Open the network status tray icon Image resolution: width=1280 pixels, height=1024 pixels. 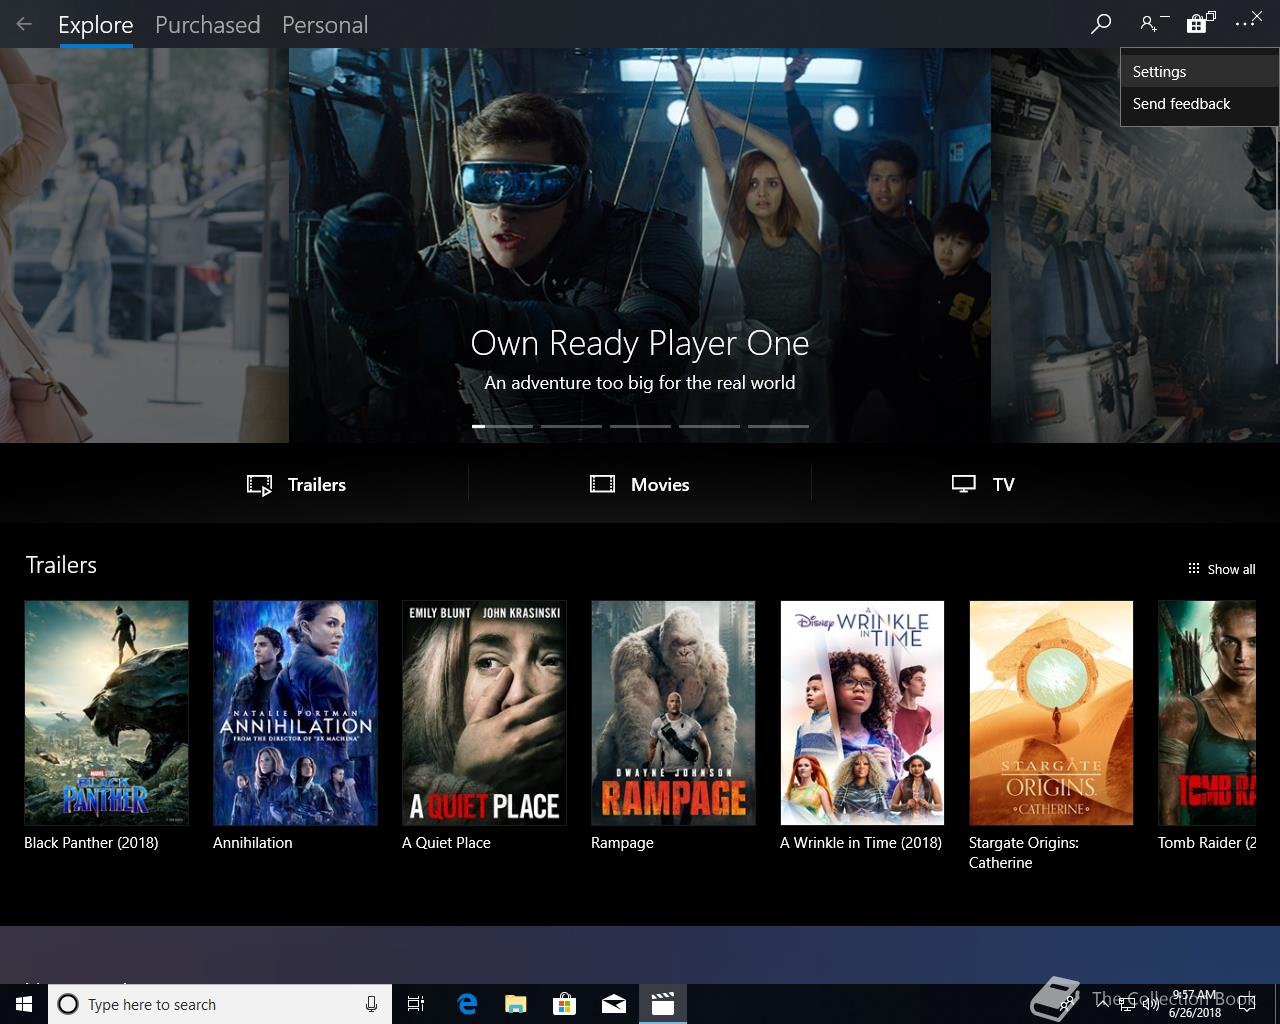(x=1125, y=1004)
